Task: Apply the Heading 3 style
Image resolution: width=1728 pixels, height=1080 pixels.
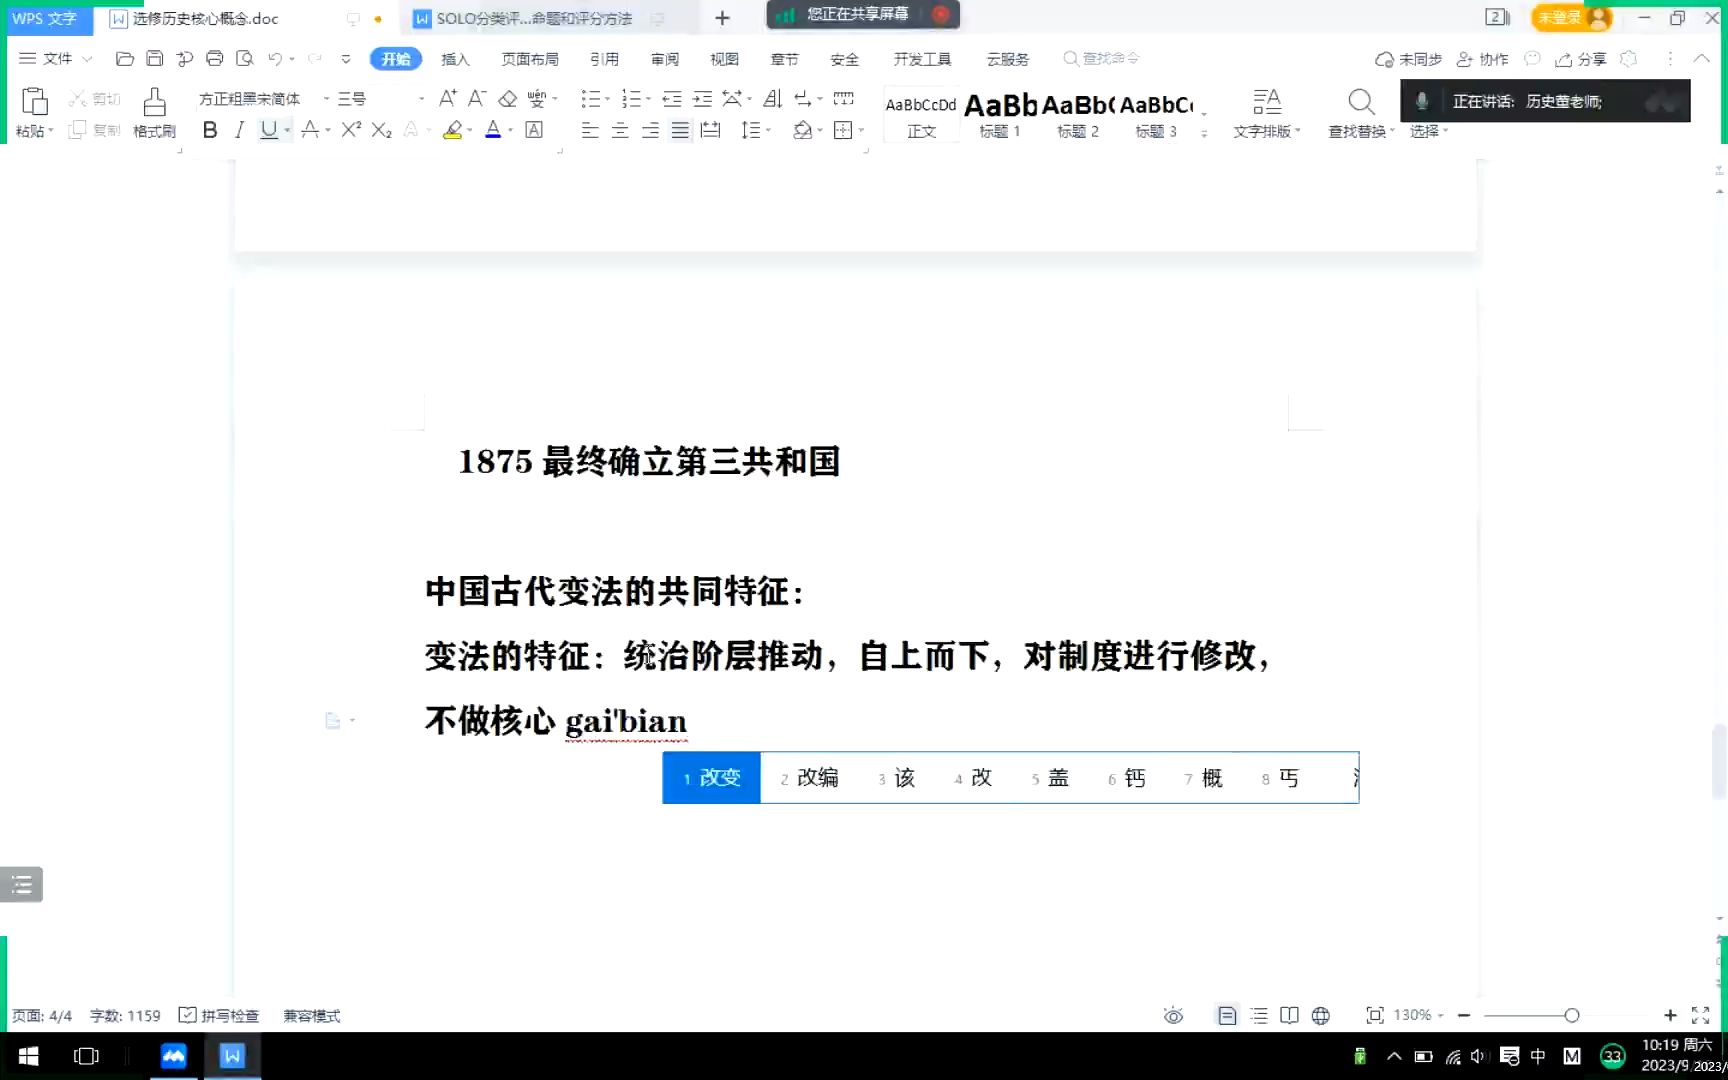Action: 1156,115
